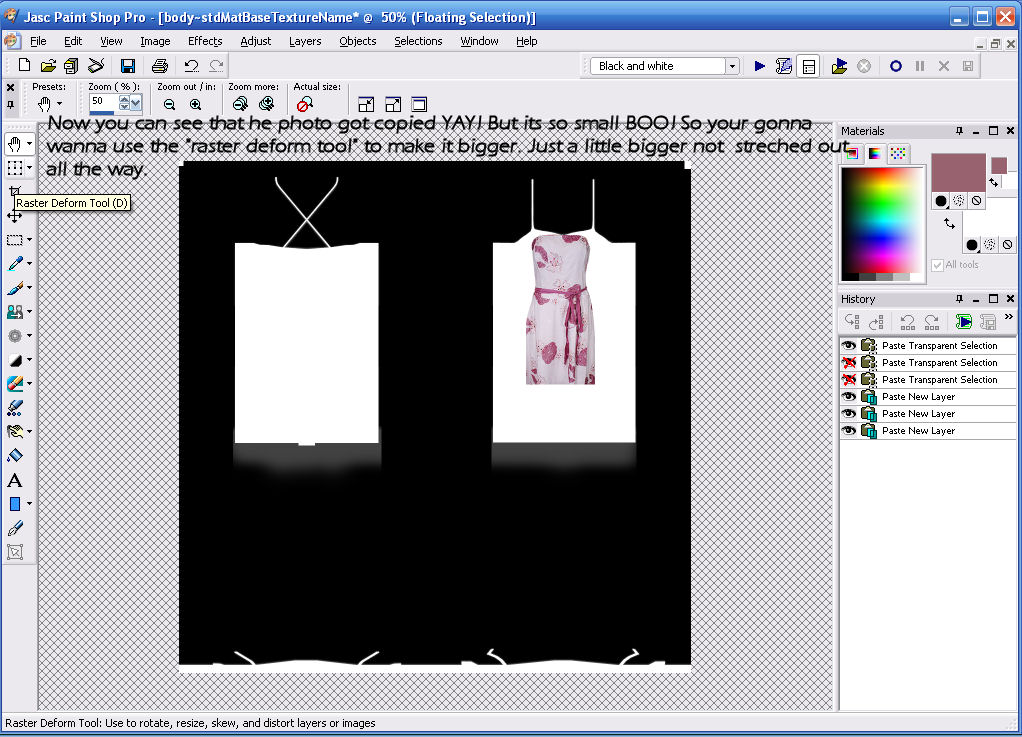Click the large foreground color swatch
The image size is (1022, 737).
point(958,171)
